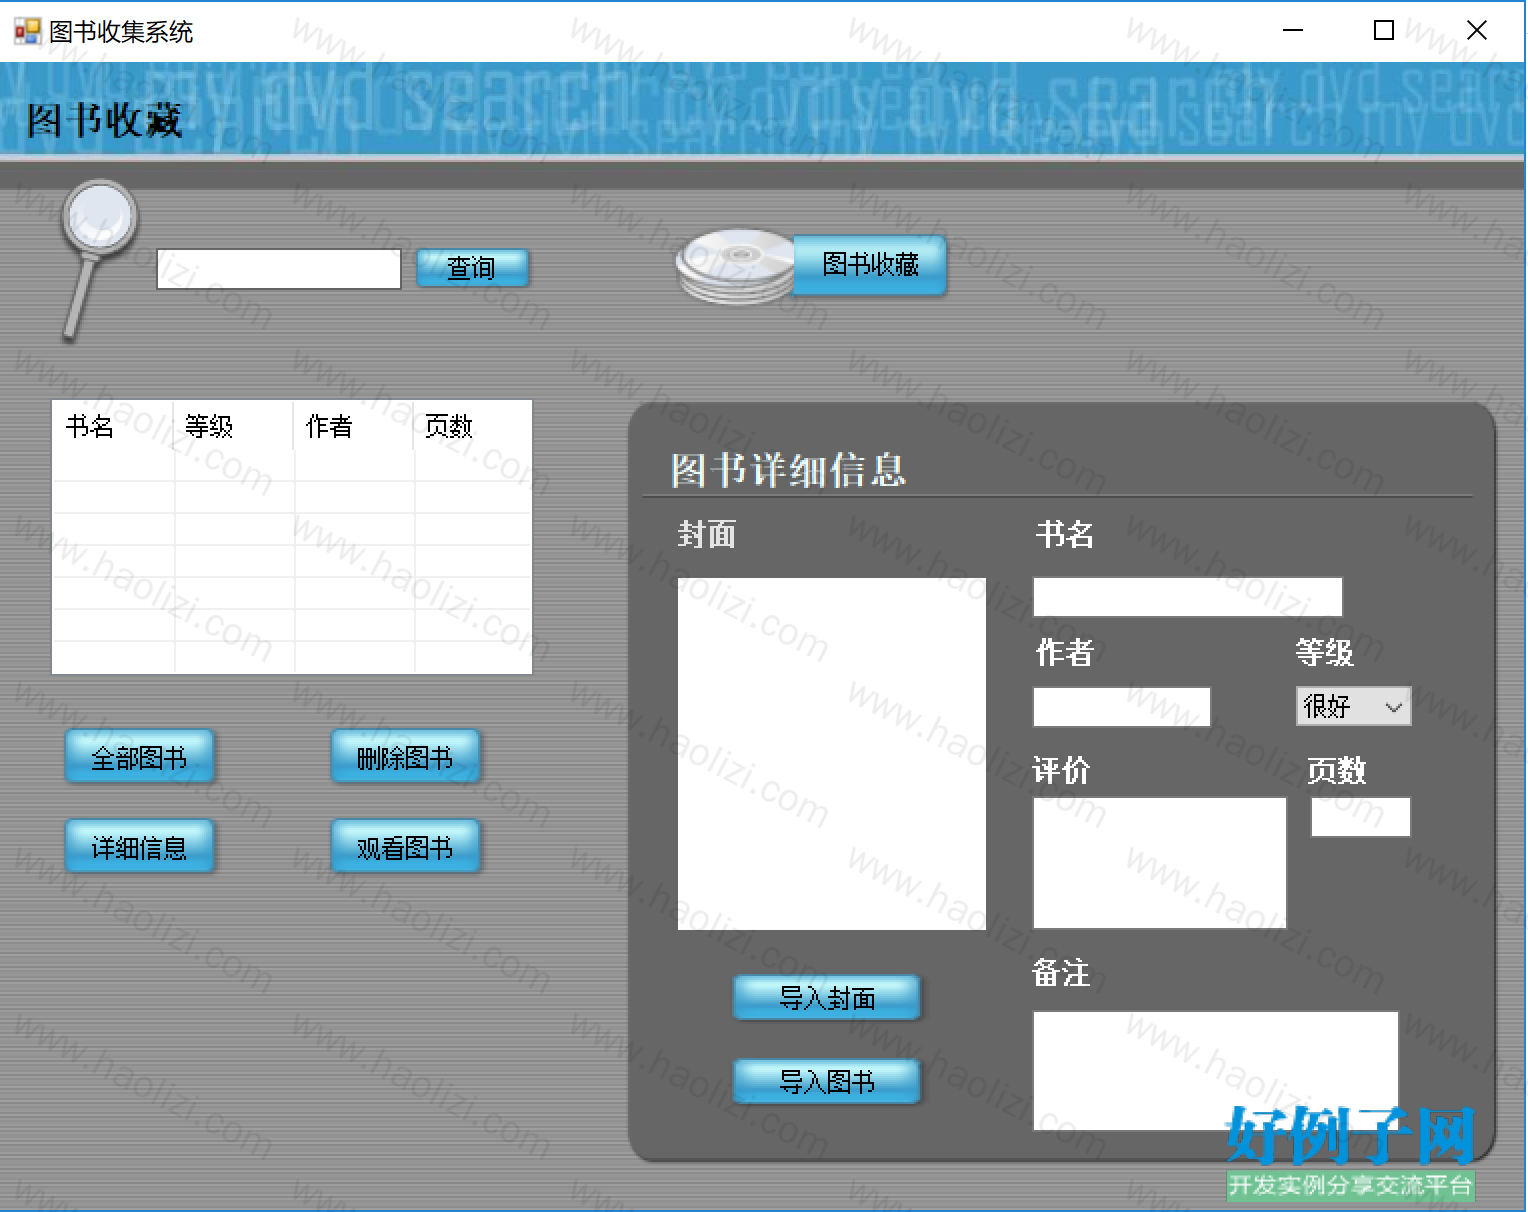Open the 等级 dropdown showing 很好
Viewport: 1528px width, 1212px height.
pos(1353,706)
